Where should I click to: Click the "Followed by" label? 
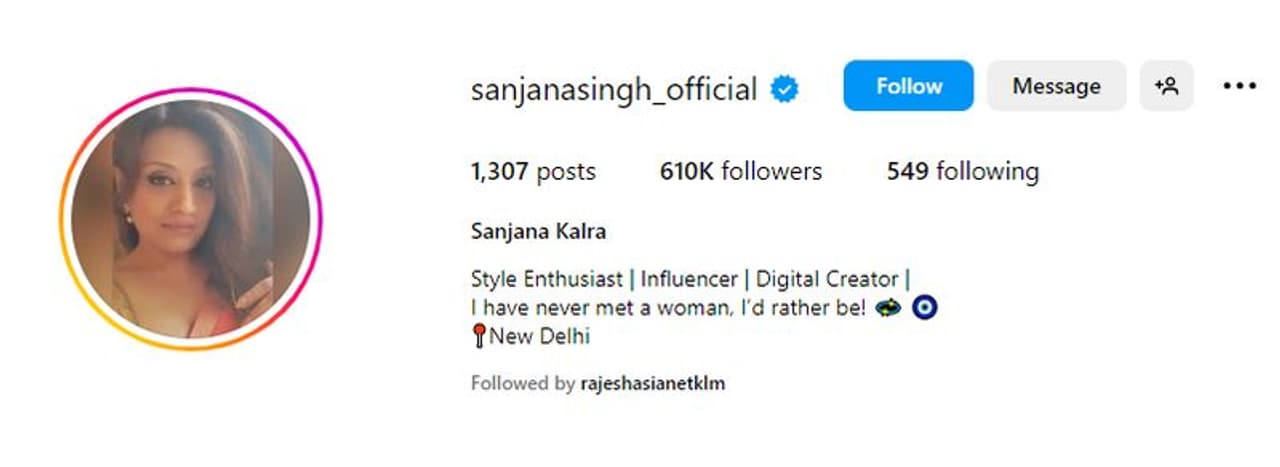[x=523, y=383]
